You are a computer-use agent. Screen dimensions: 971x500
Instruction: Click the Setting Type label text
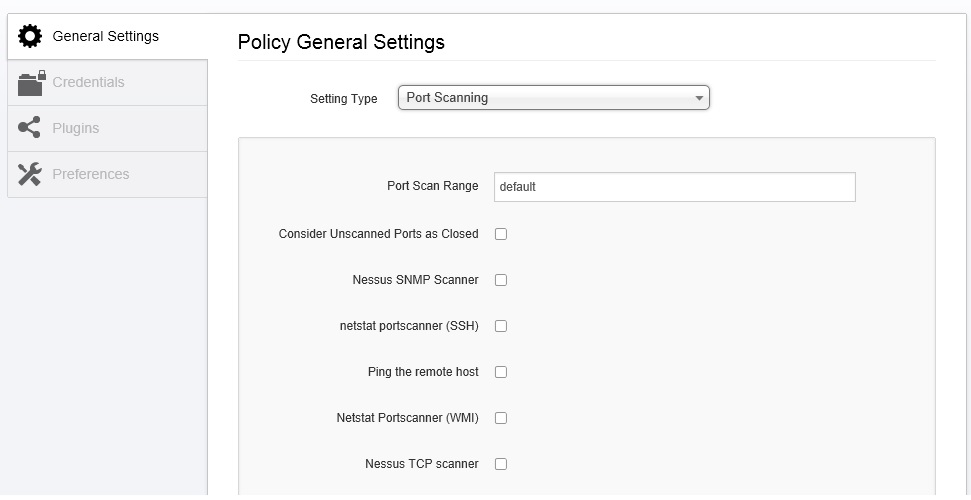pos(343,99)
